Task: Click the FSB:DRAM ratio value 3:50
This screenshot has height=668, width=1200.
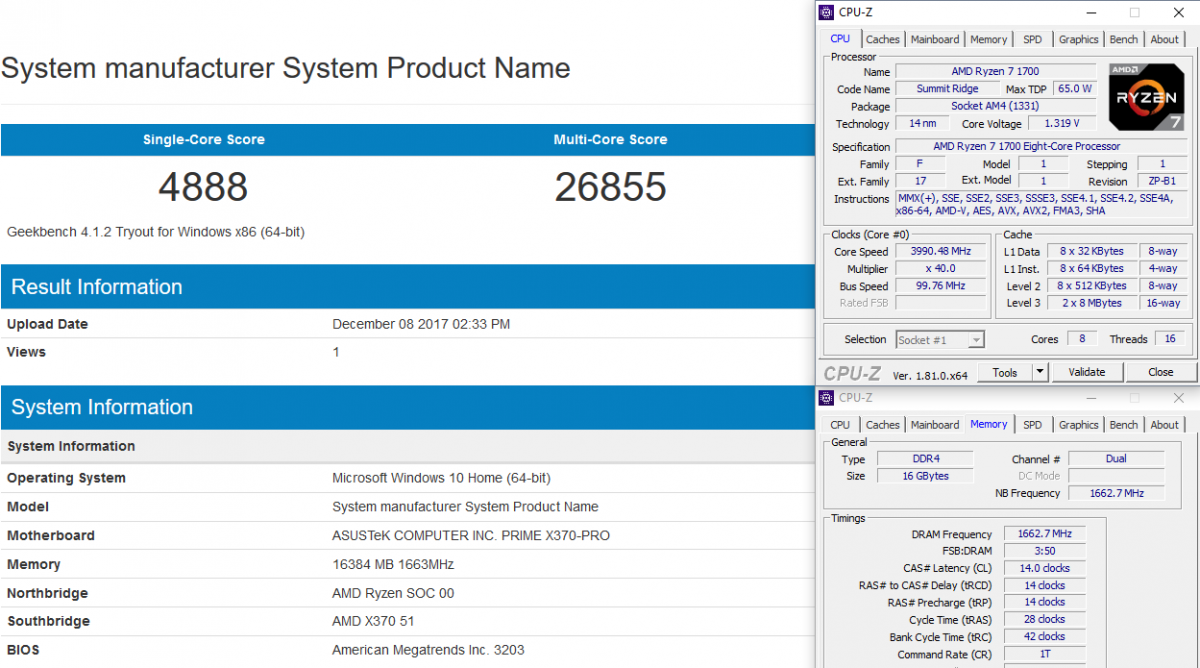Action: [x=1044, y=551]
